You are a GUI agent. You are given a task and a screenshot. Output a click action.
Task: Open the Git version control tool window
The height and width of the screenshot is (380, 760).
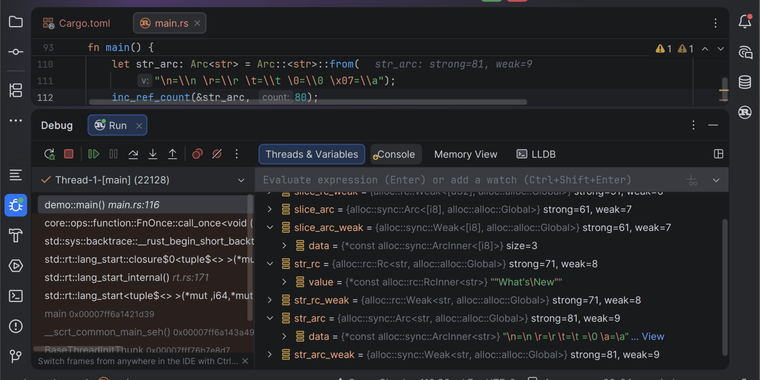click(16, 356)
